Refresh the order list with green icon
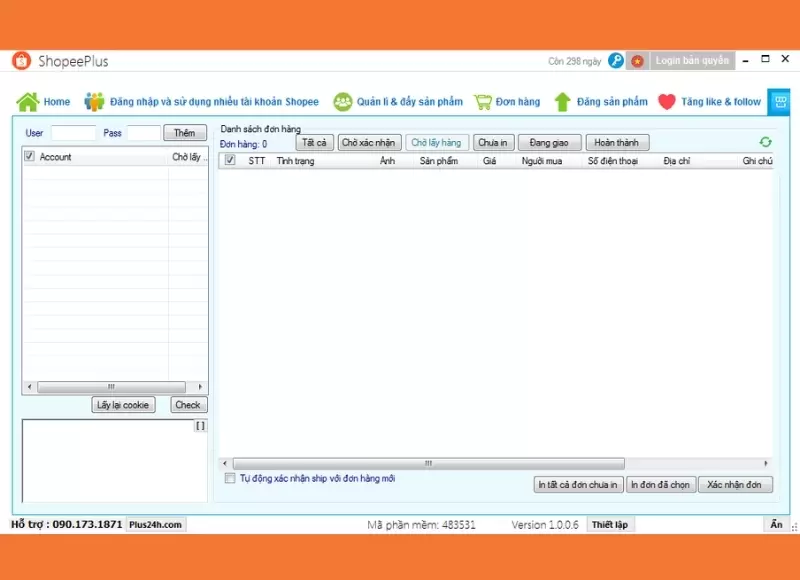800x580 pixels. (765, 142)
